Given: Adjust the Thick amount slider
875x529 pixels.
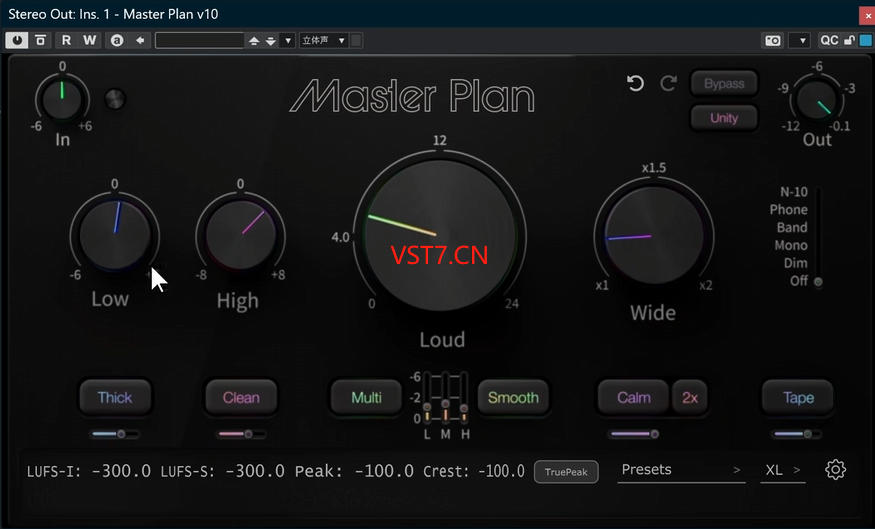Looking at the screenshot, I should point(115,434).
